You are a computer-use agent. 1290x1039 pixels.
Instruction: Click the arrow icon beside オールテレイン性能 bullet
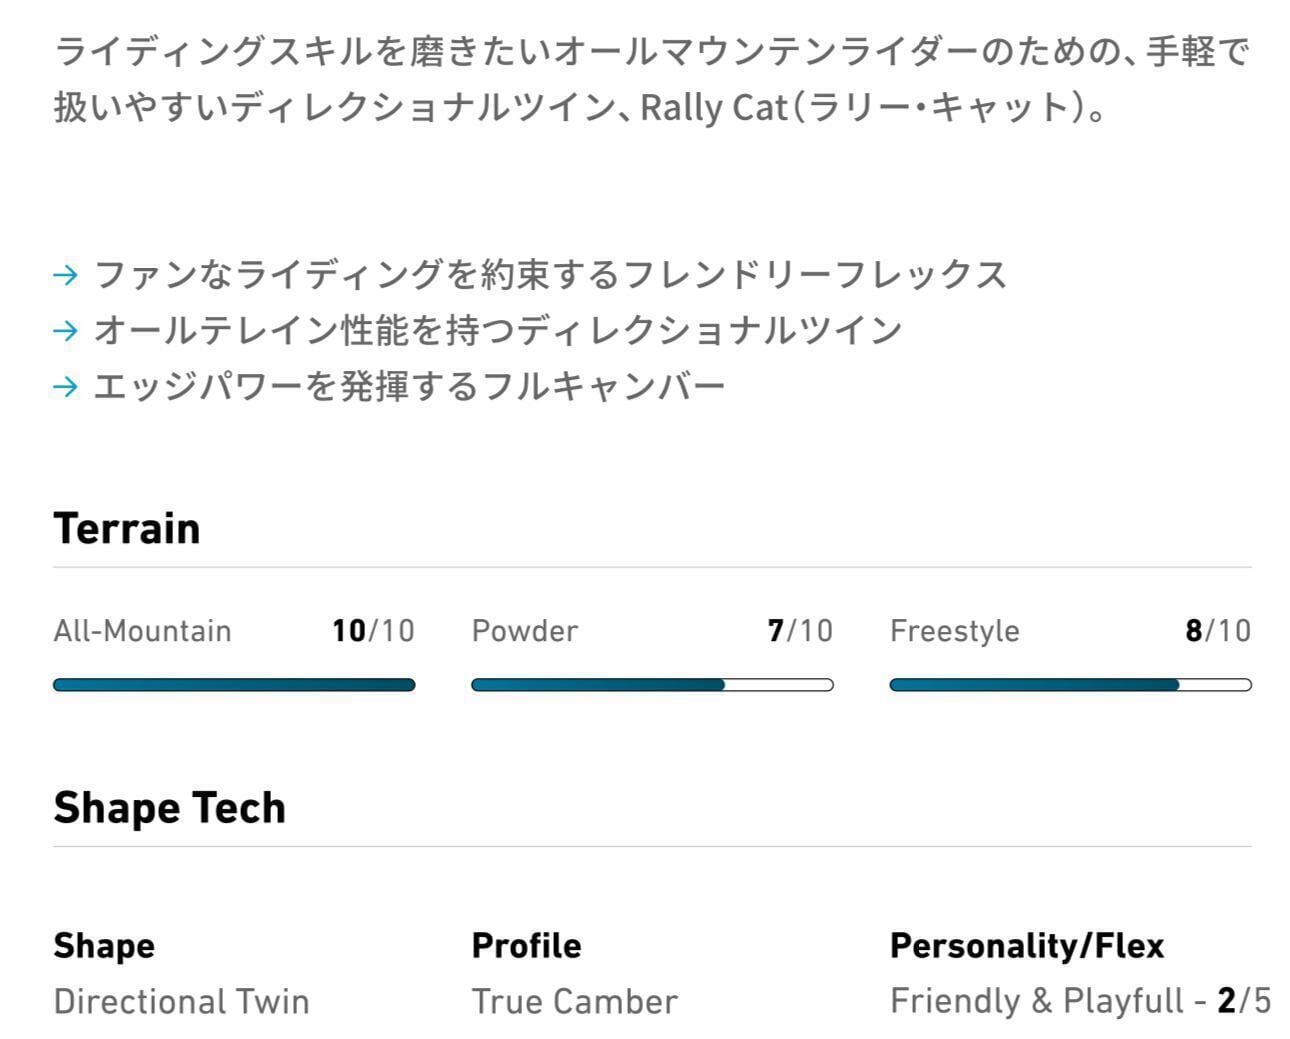[x=65, y=331]
